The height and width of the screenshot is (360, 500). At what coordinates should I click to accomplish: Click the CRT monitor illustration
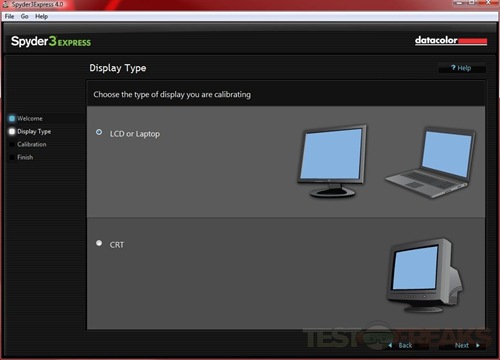(x=425, y=275)
